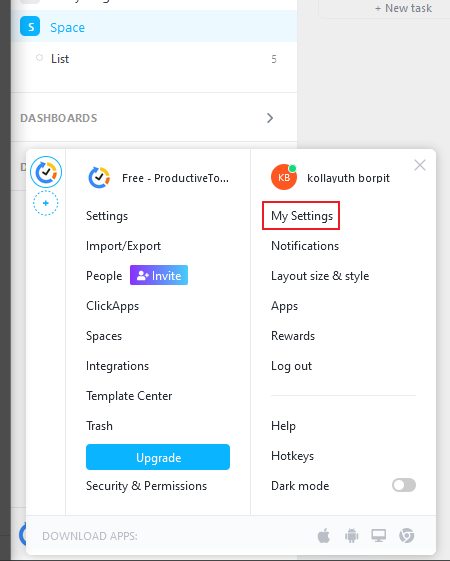Expand the Dashboards section chevron
This screenshot has height=561, width=450.
[270, 118]
